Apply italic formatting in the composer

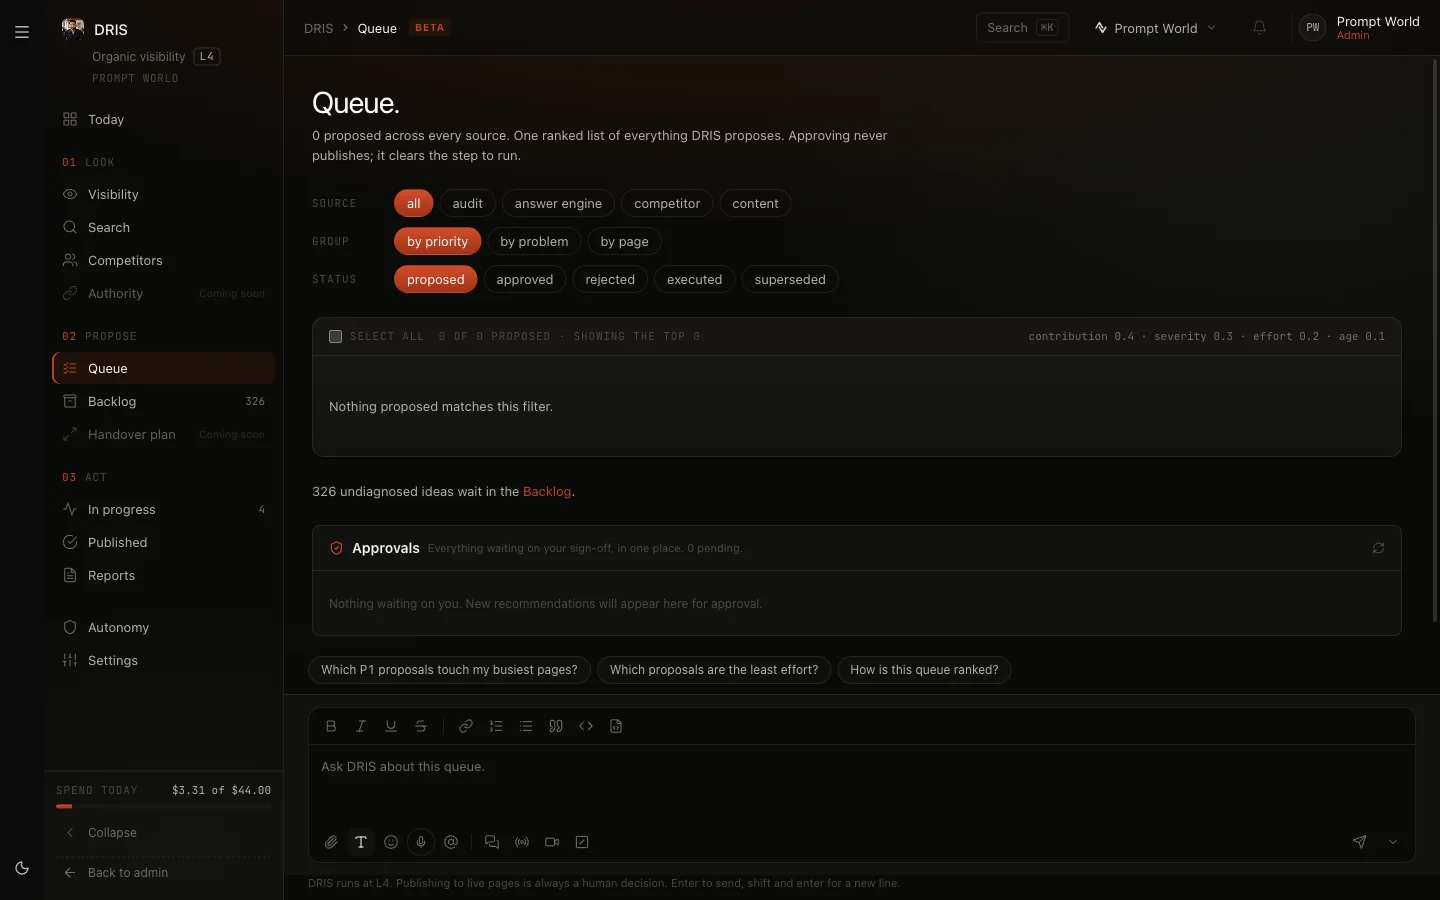coord(361,726)
